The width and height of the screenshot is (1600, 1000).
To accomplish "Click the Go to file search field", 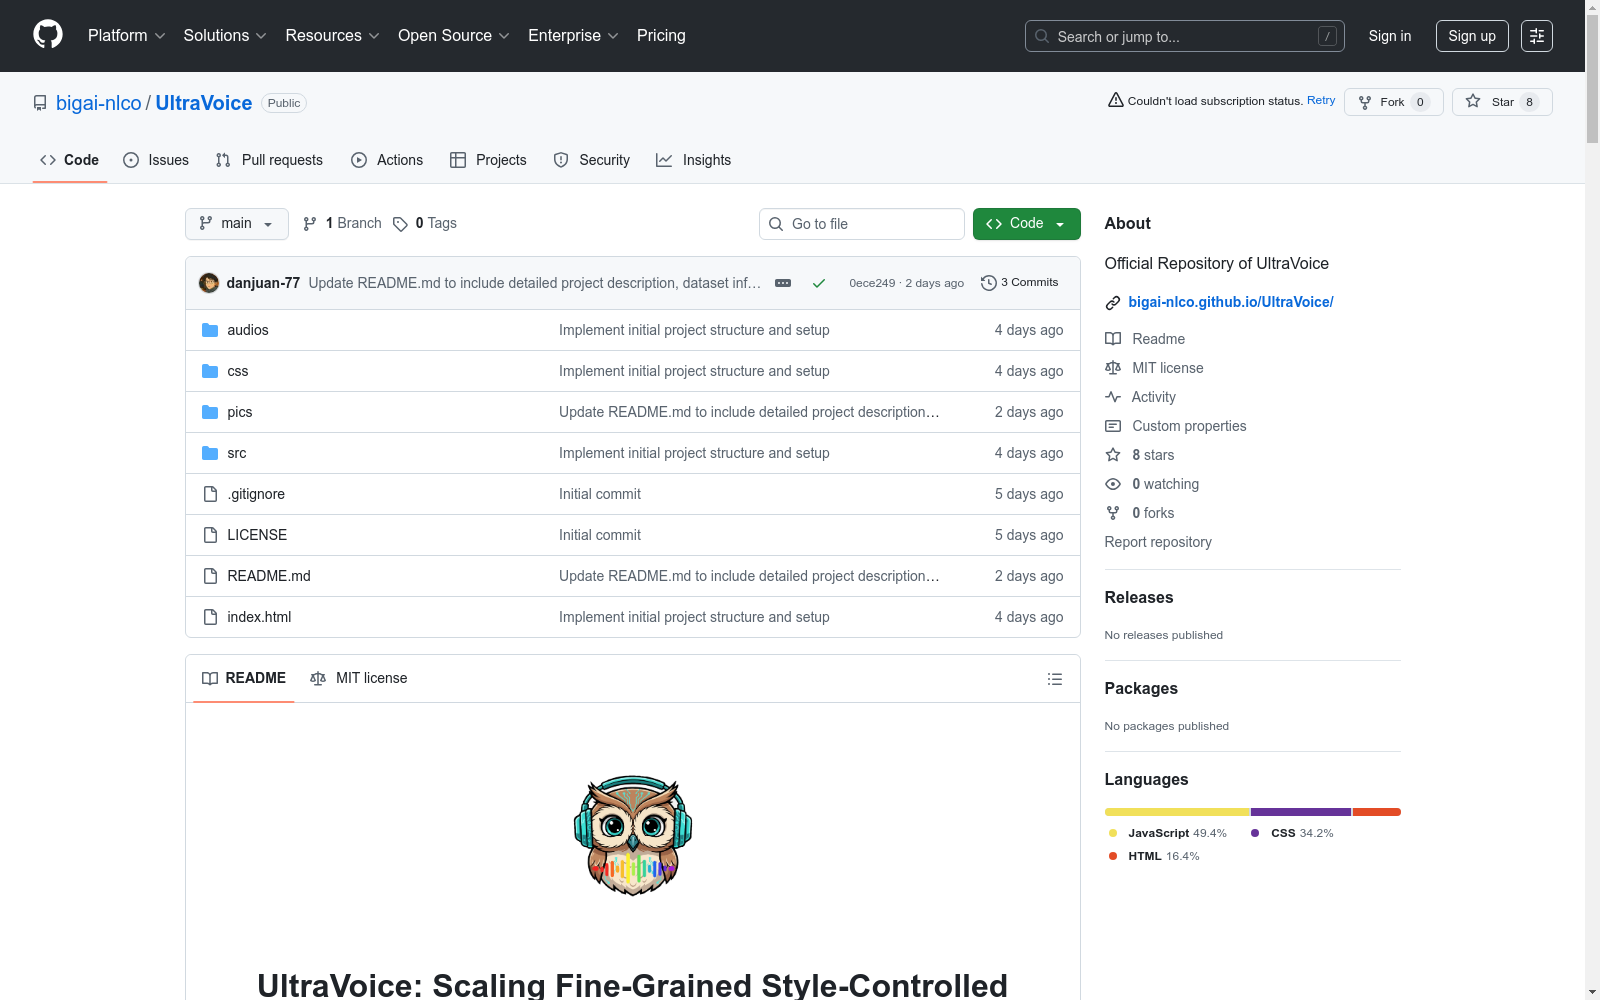I will (862, 224).
